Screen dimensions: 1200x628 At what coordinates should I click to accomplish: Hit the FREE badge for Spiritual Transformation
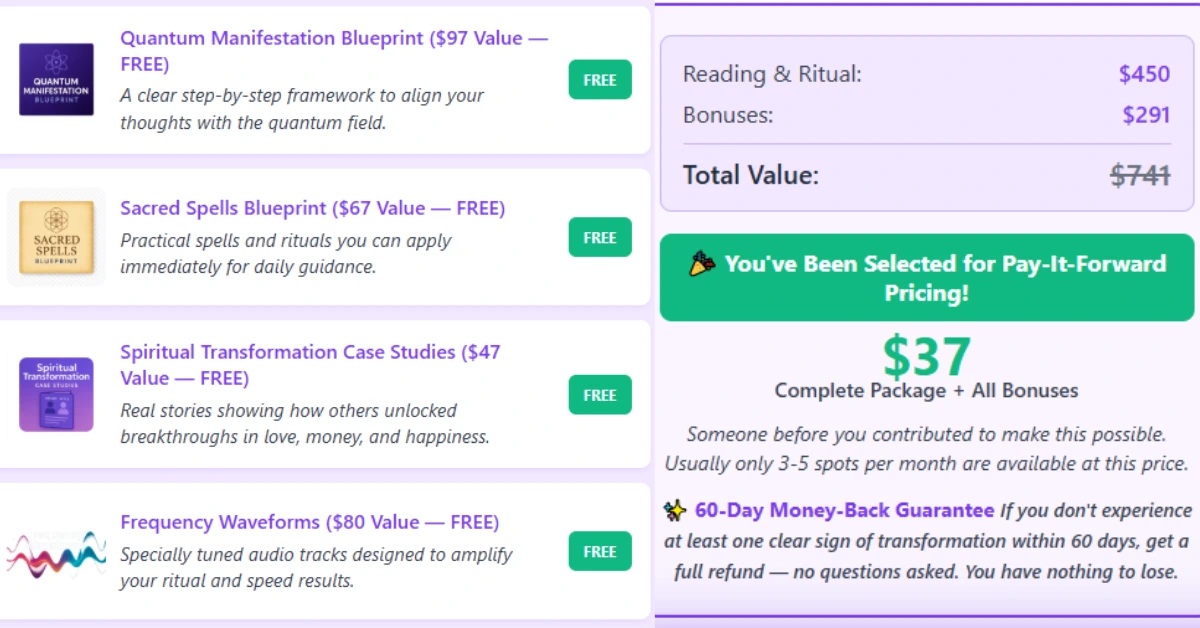[600, 395]
